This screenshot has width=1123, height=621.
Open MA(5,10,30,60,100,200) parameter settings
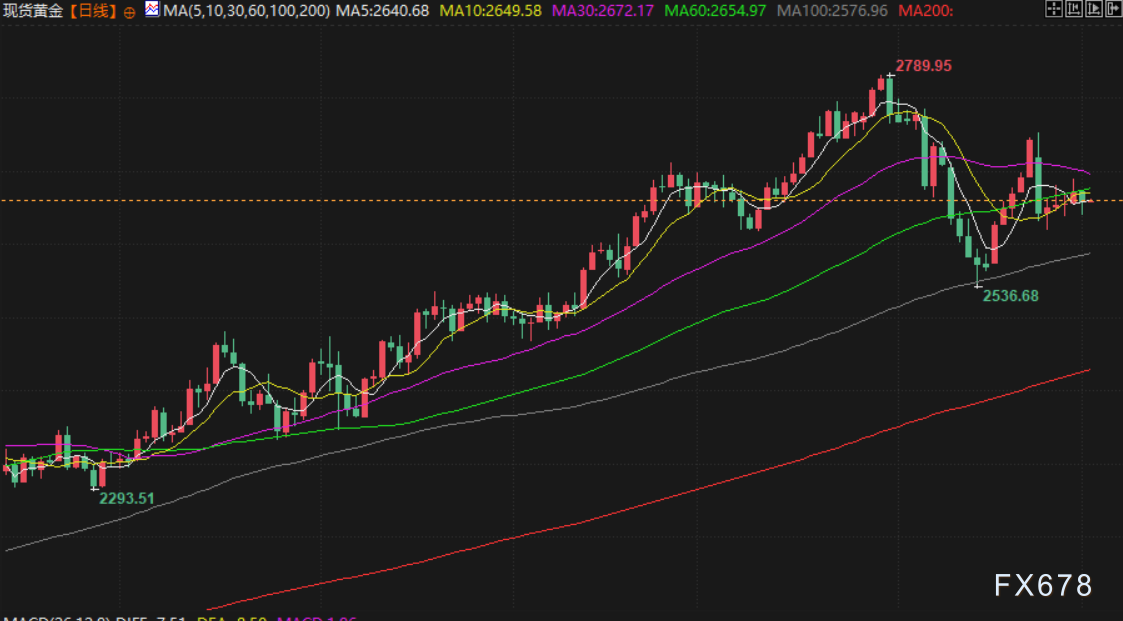click(247, 11)
